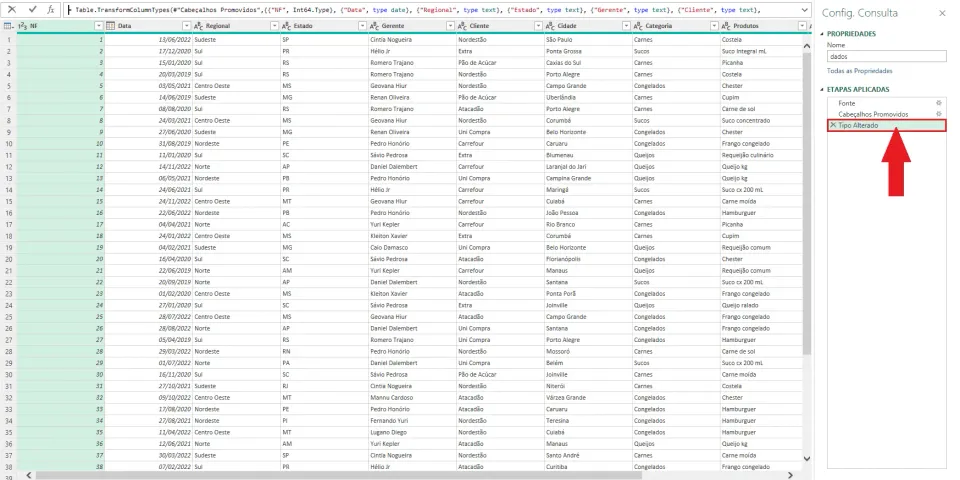The height and width of the screenshot is (480, 960).
Task: Delete the Tipo Alterado step with its X
Action: click(x=833, y=125)
